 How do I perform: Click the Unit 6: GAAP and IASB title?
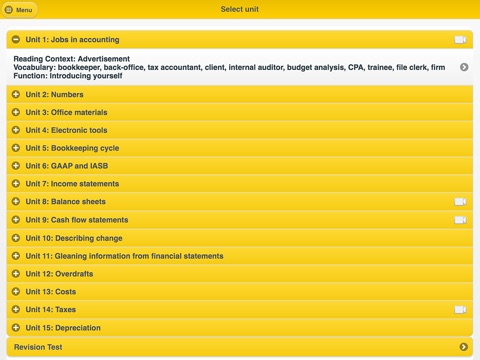67,166
